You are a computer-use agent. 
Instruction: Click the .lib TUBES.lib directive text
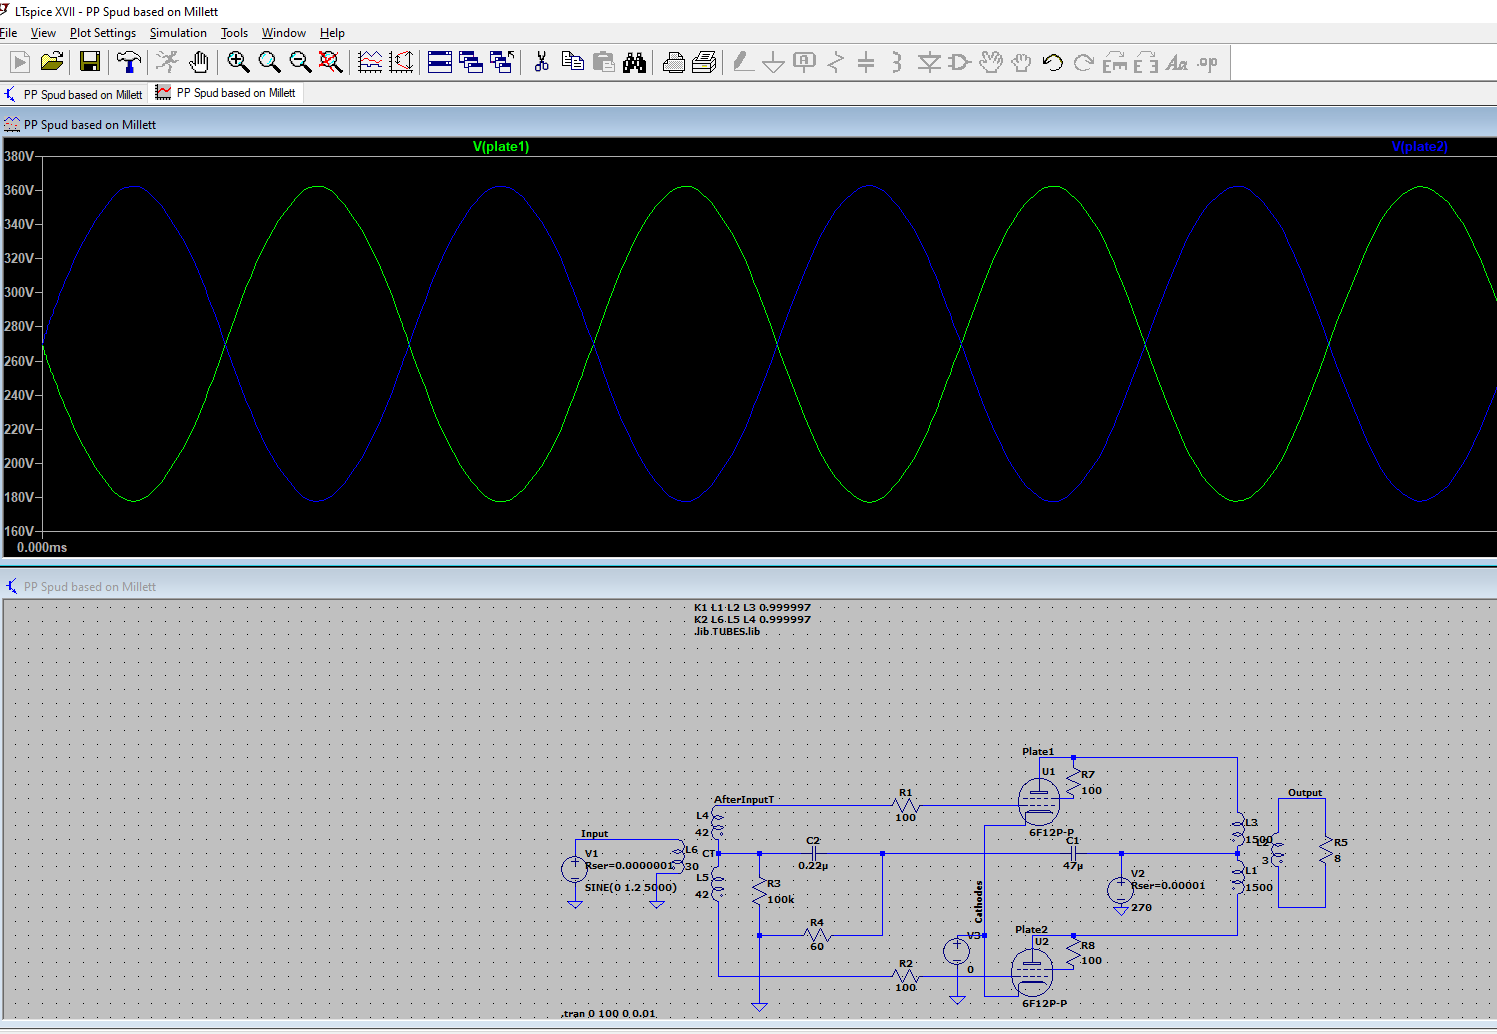coord(727,632)
